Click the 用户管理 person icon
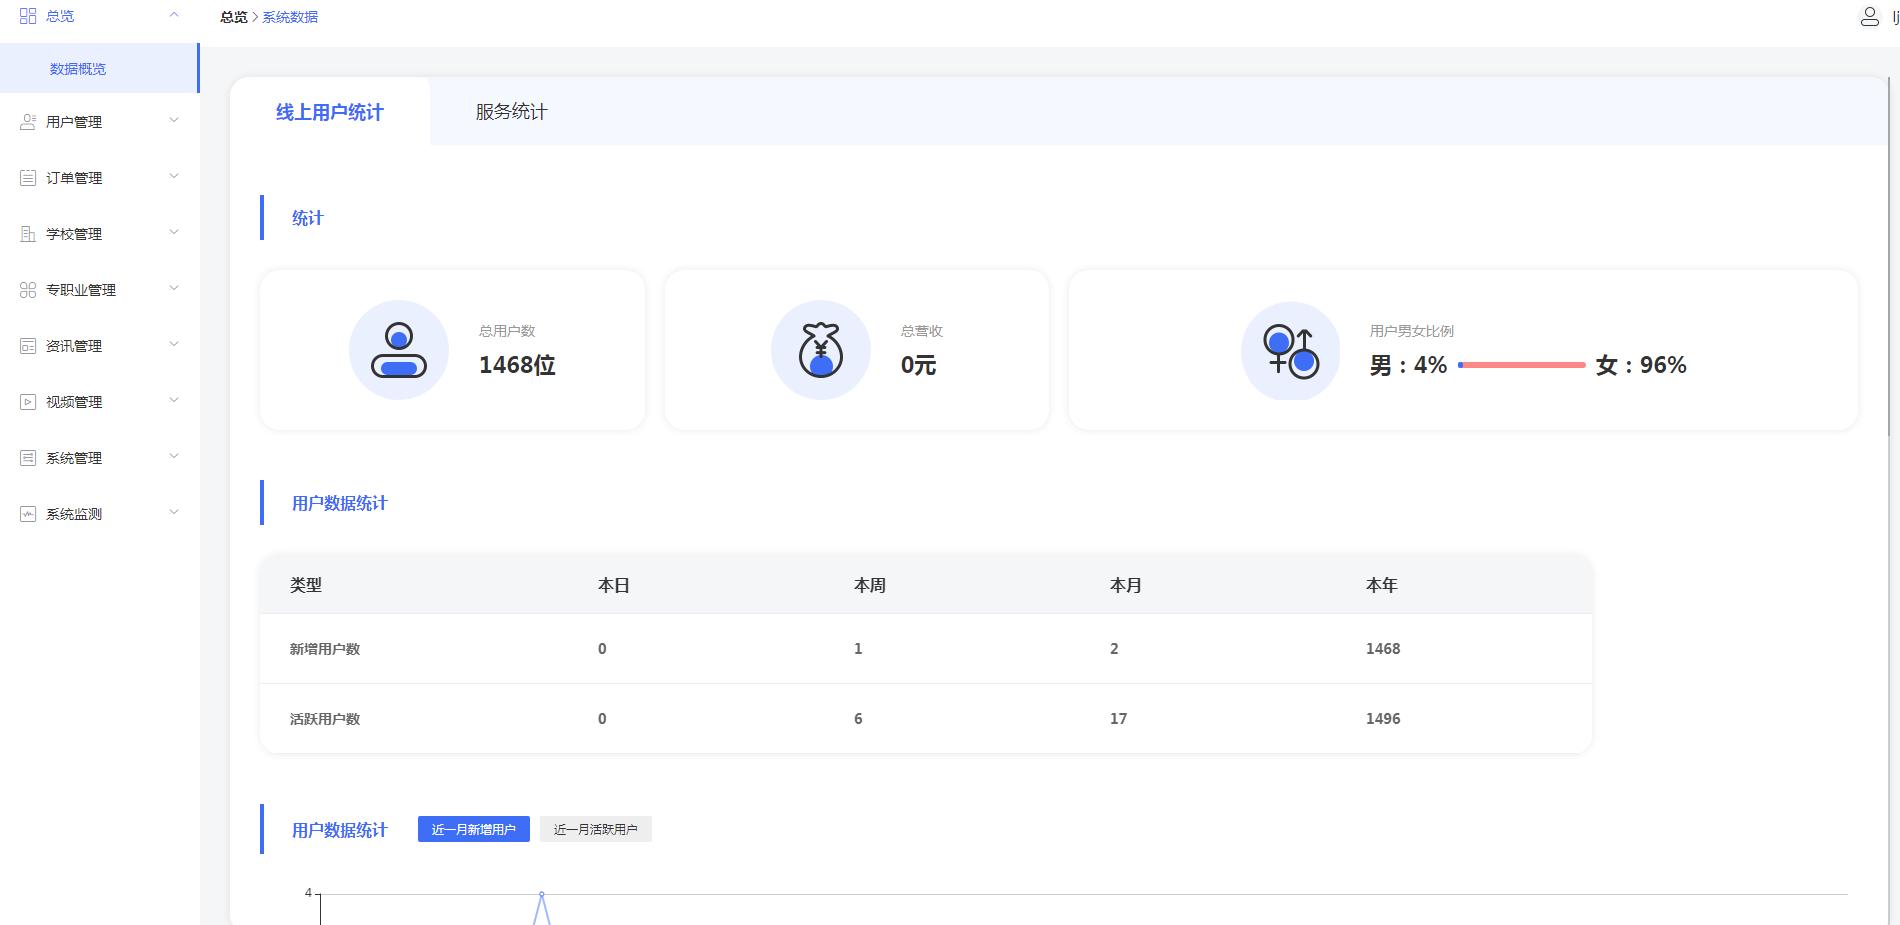 coord(28,122)
